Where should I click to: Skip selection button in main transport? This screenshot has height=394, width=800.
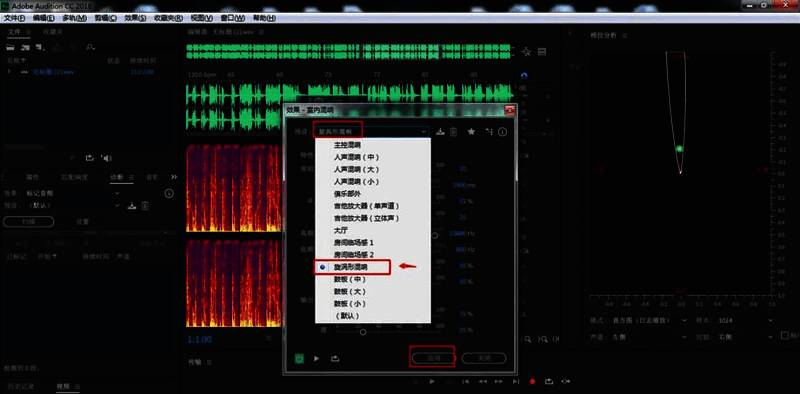[x=566, y=381]
